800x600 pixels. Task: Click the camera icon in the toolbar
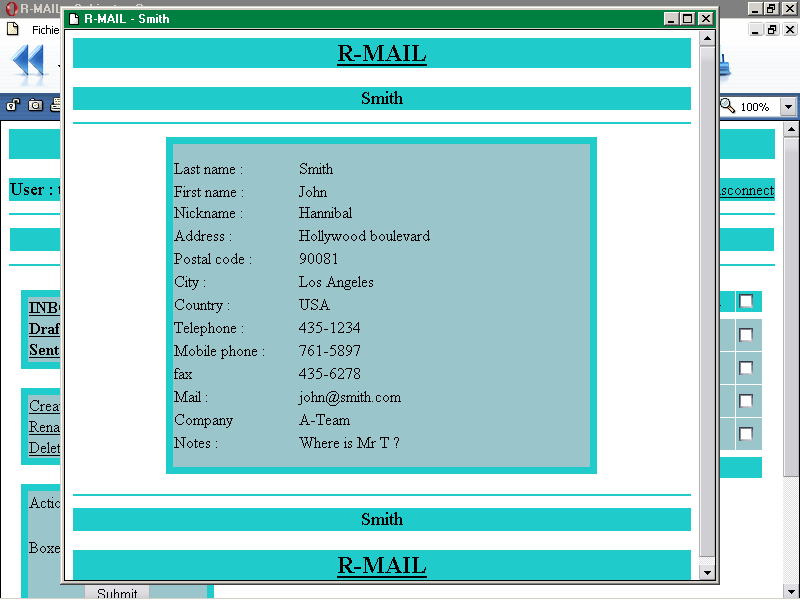[x=36, y=105]
